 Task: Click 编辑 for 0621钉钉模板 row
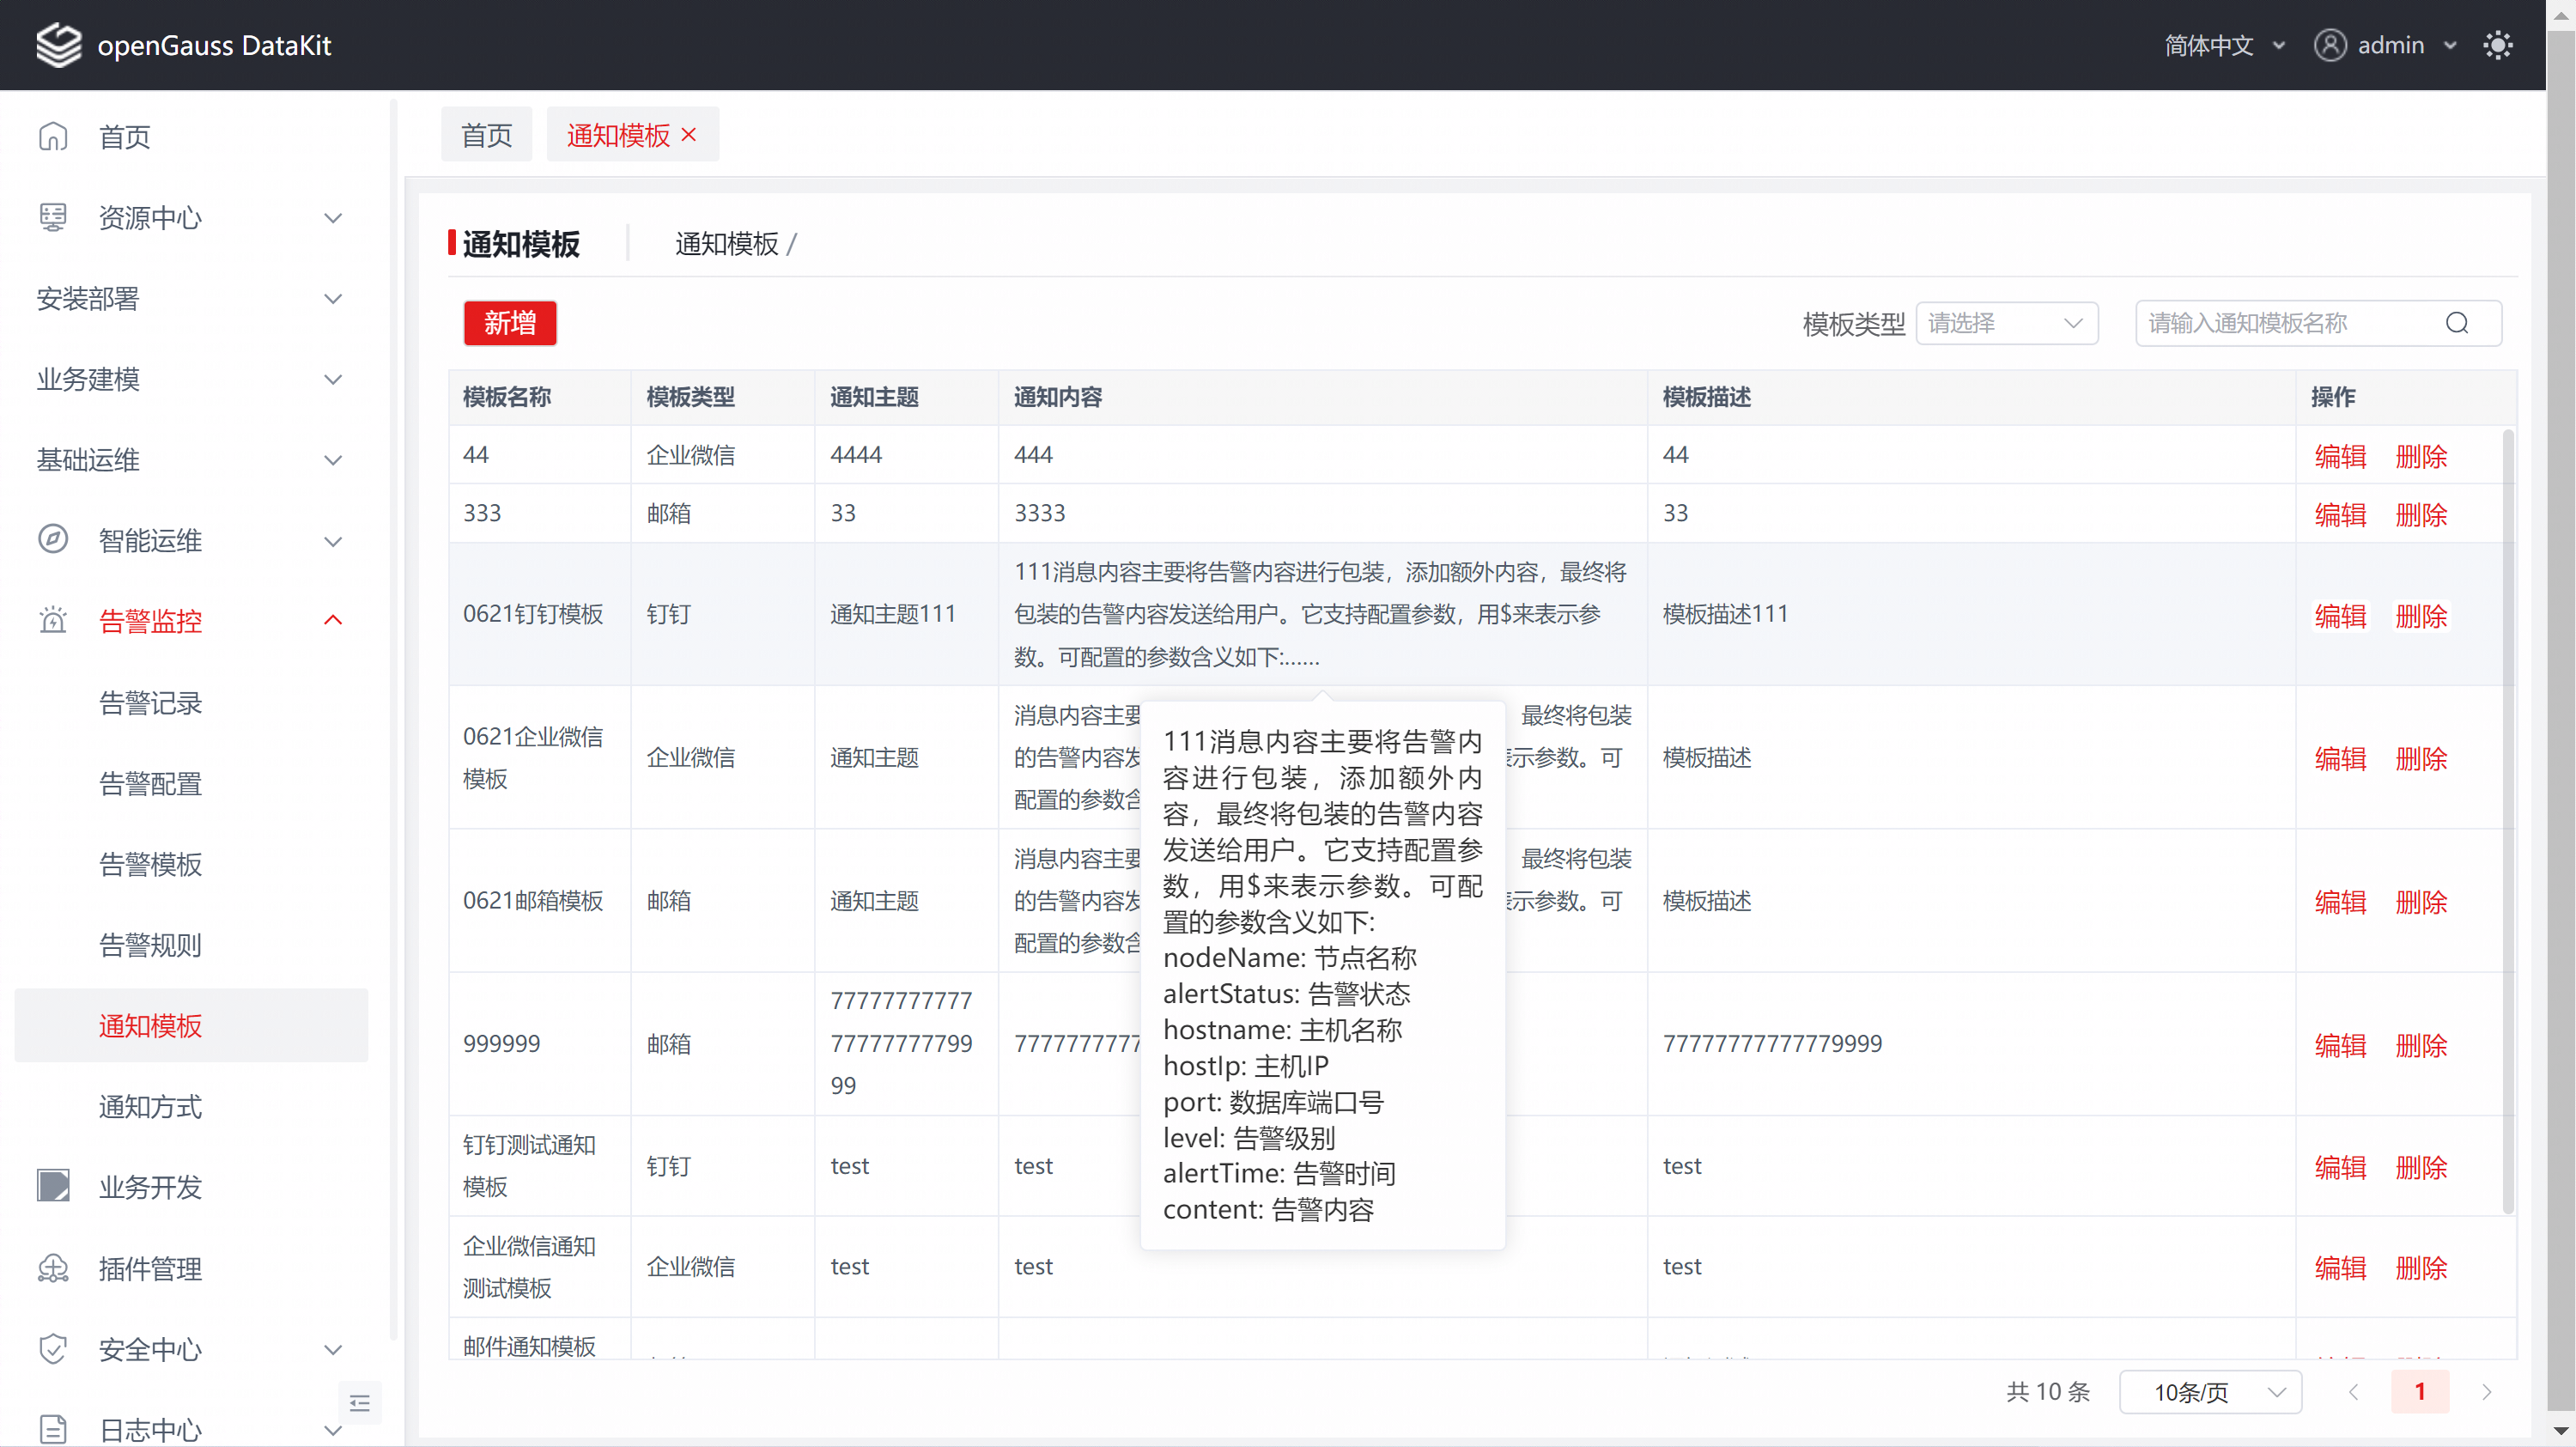click(2339, 616)
